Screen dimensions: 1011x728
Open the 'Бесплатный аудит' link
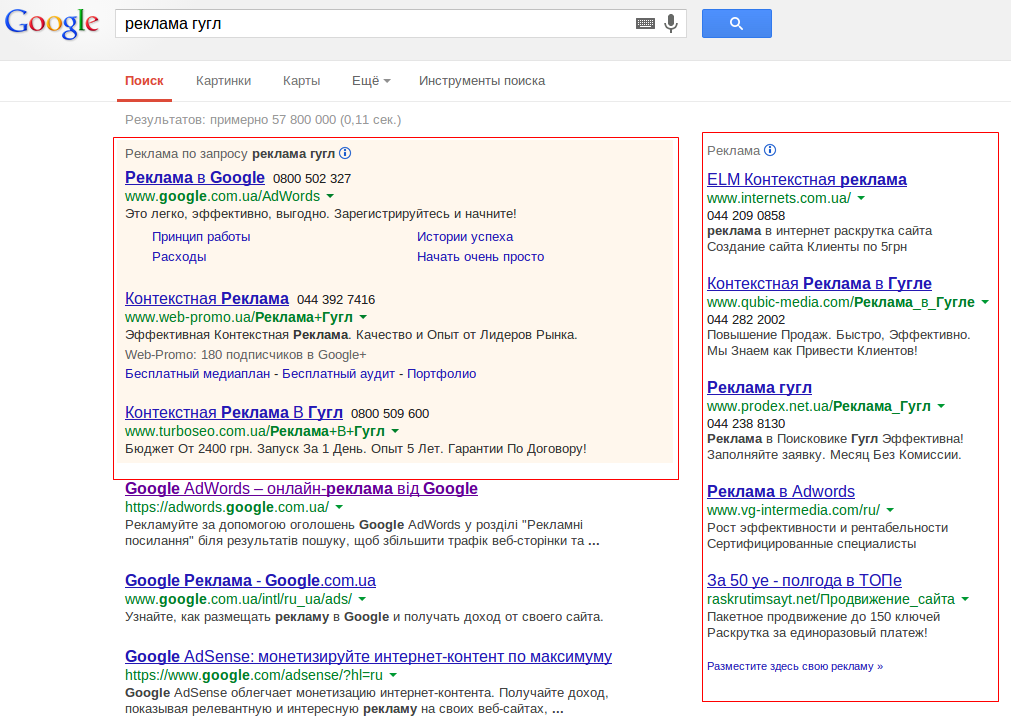click(338, 374)
